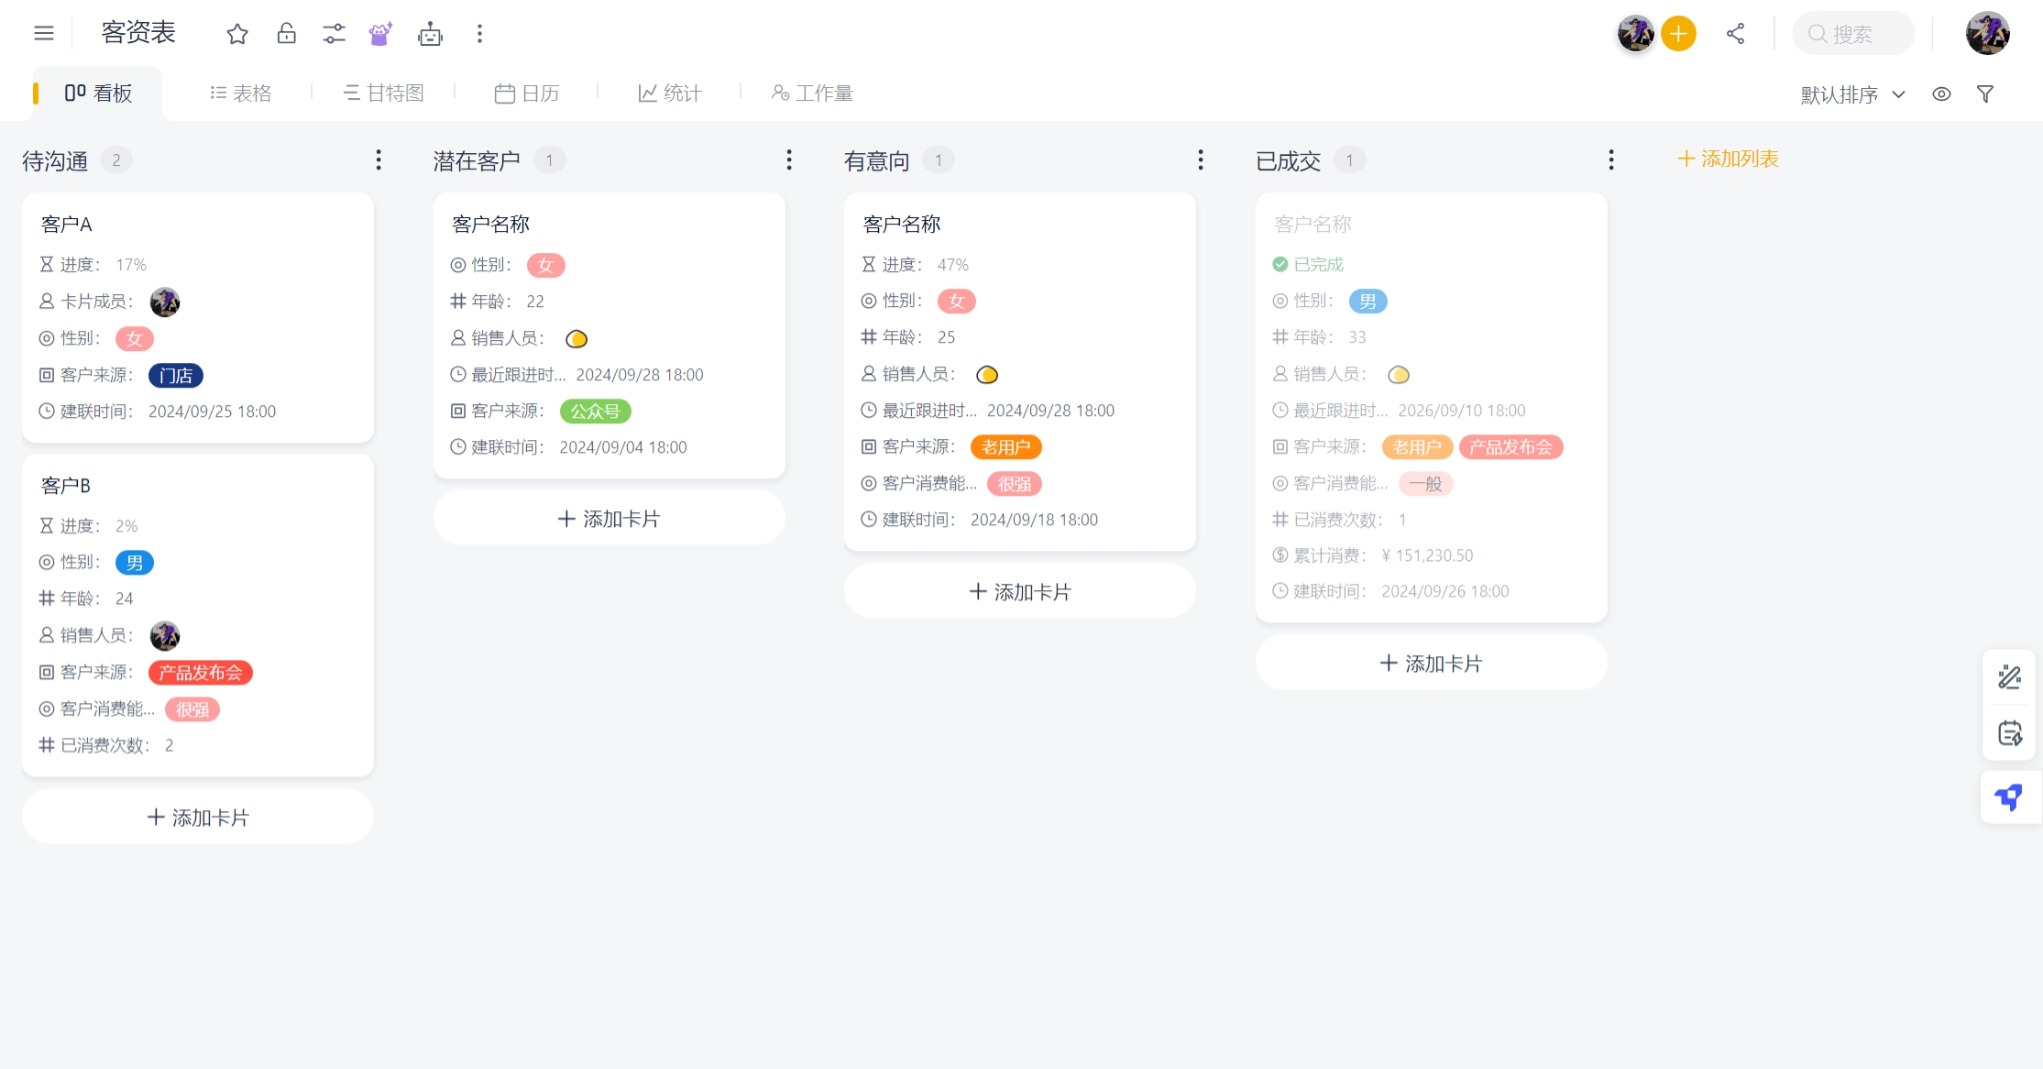This screenshot has height=1069, width=2043.
Task: Click the orange add member plus button
Action: 1679,34
